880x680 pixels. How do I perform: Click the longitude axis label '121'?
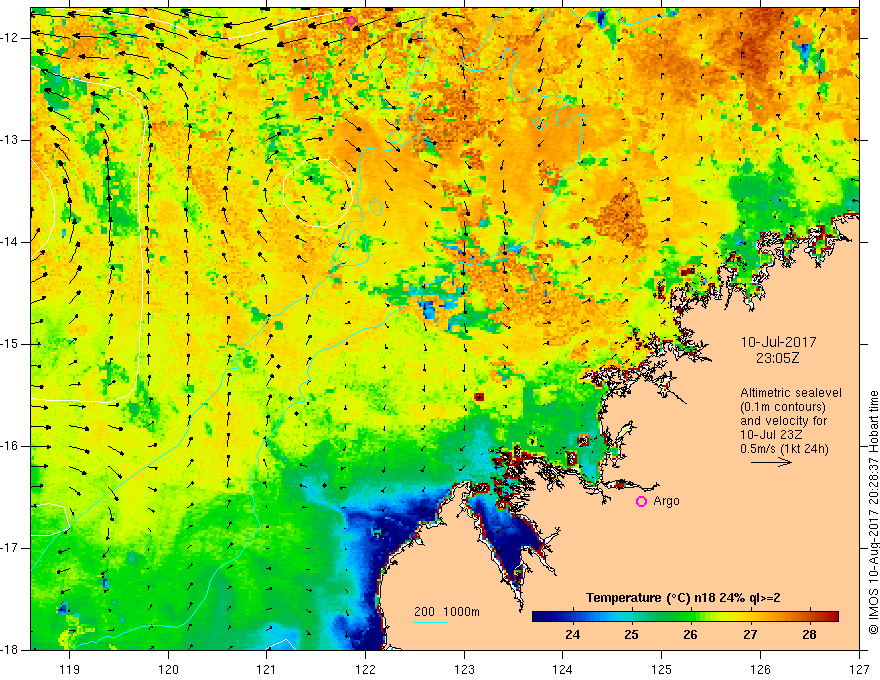click(x=267, y=669)
